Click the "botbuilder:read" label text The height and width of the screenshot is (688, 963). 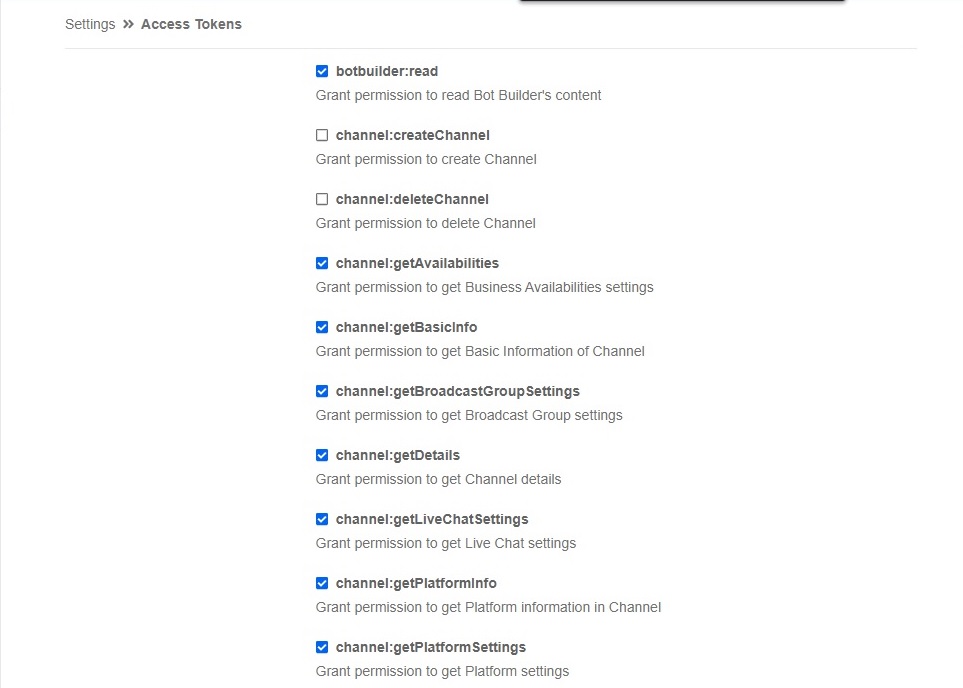point(387,71)
